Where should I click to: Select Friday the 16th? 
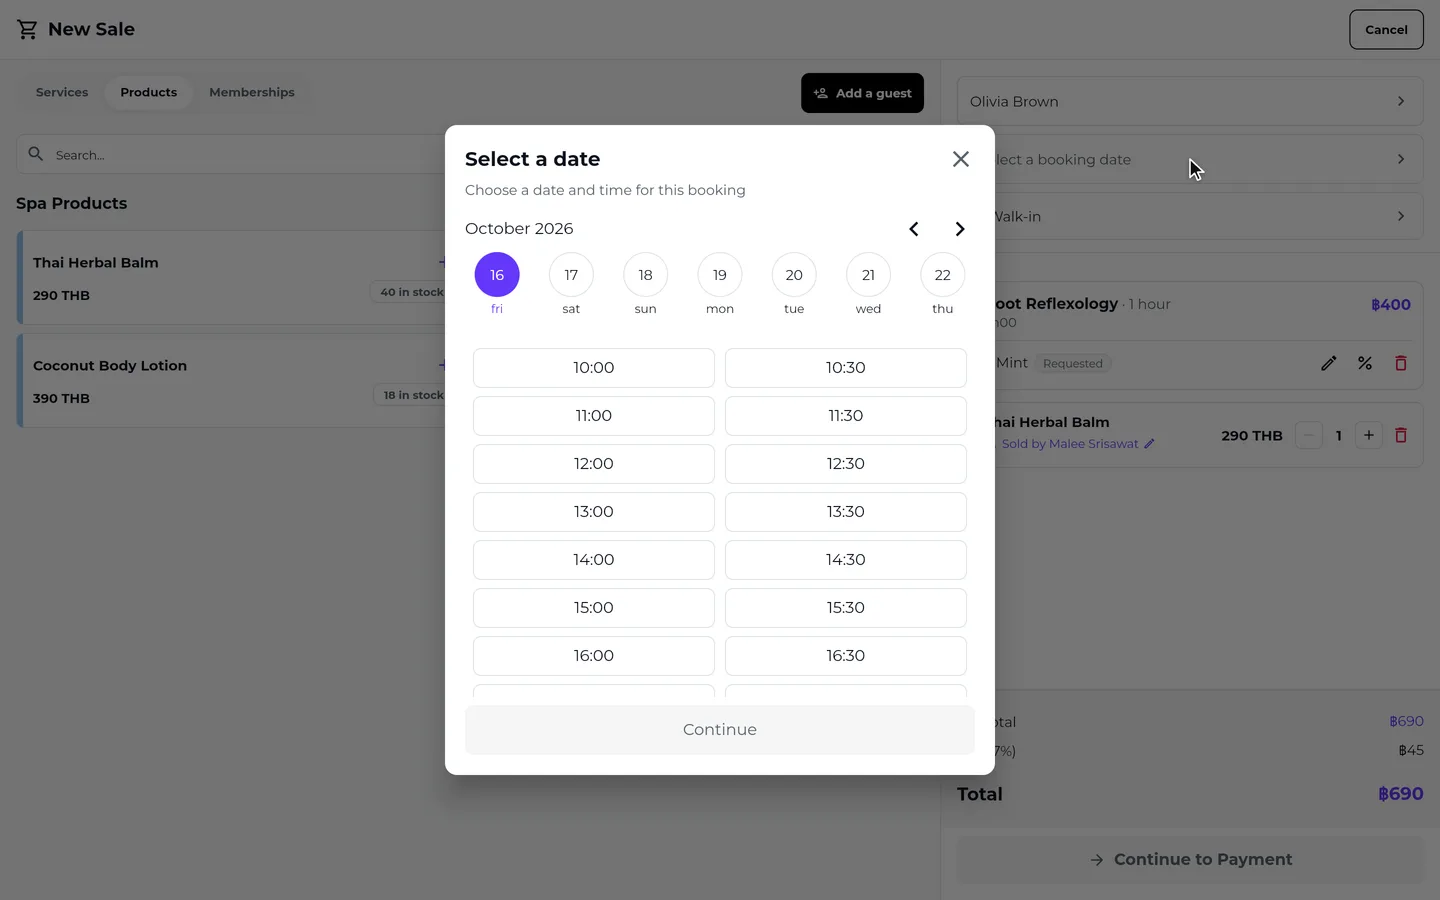click(497, 275)
